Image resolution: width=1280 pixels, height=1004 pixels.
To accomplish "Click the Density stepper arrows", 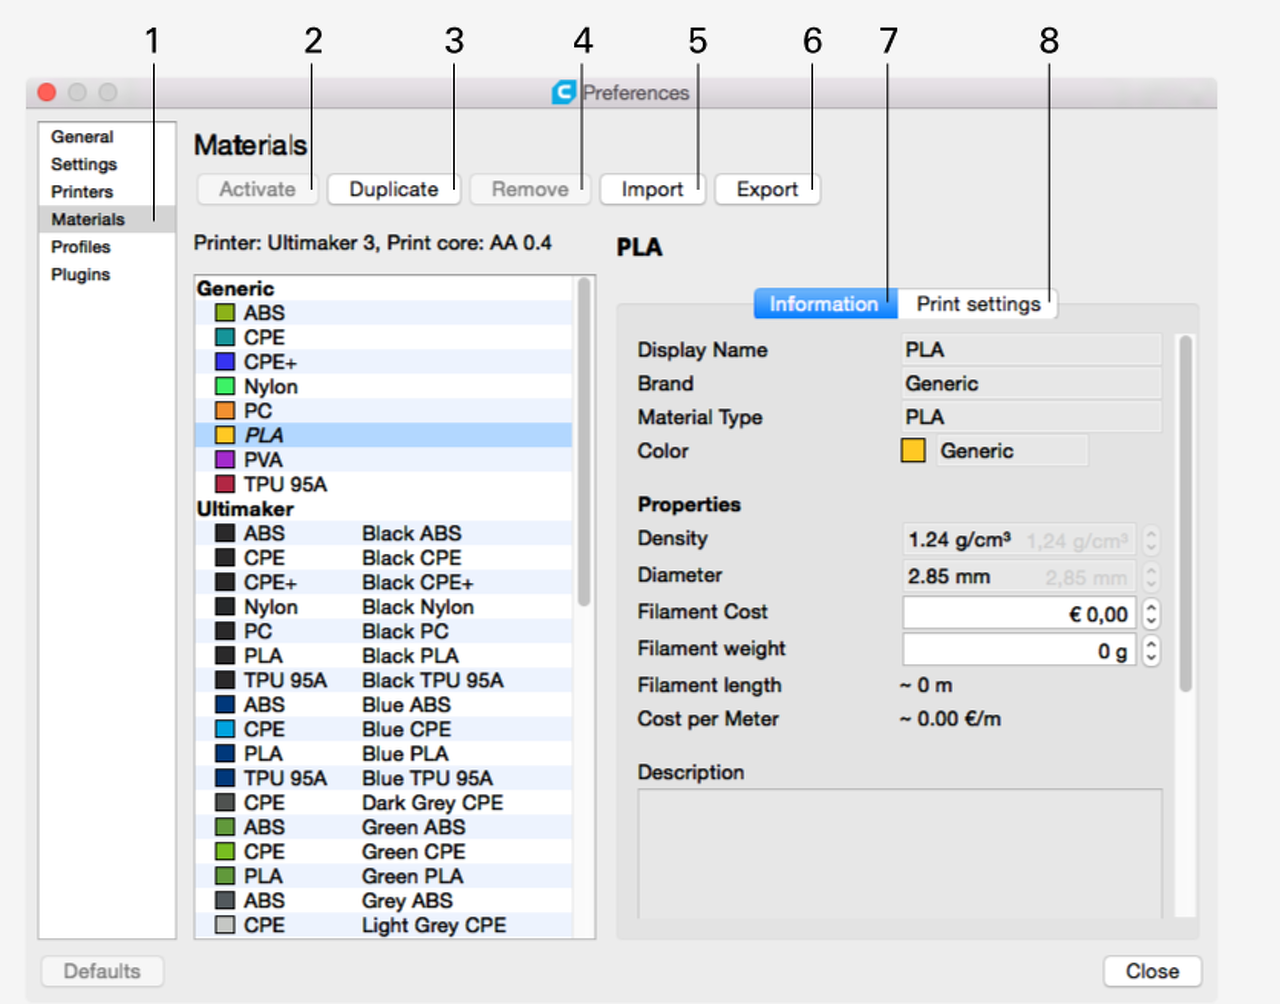I will pyautogui.click(x=1151, y=540).
